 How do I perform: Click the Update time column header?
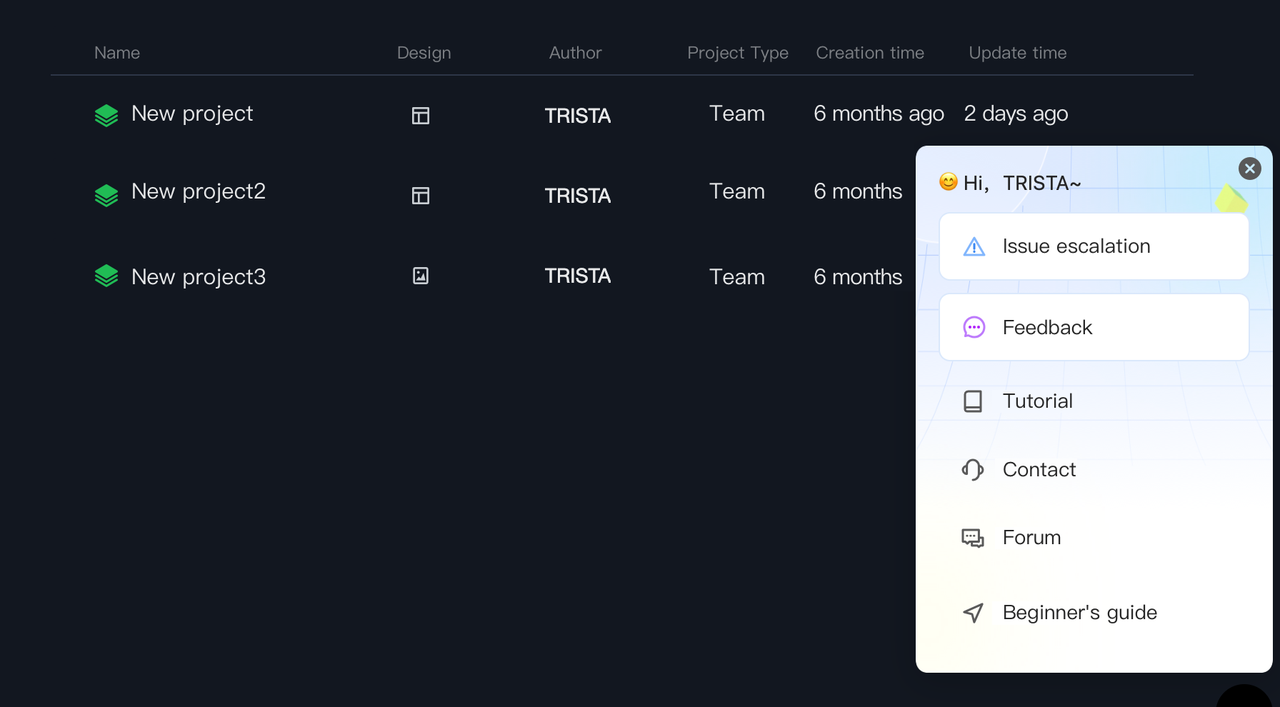coord(1017,53)
